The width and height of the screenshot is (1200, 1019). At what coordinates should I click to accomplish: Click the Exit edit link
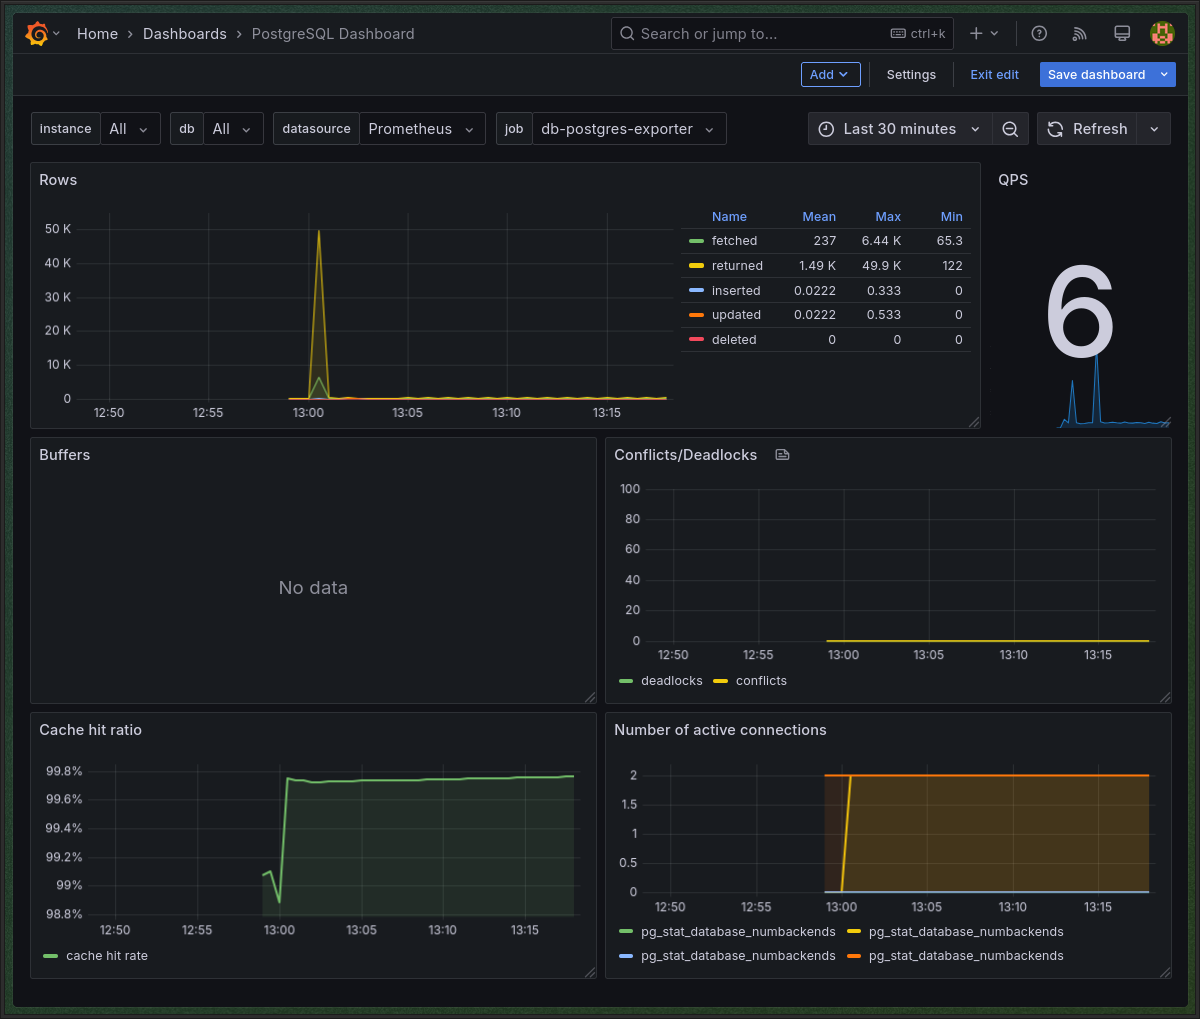pos(994,75)
